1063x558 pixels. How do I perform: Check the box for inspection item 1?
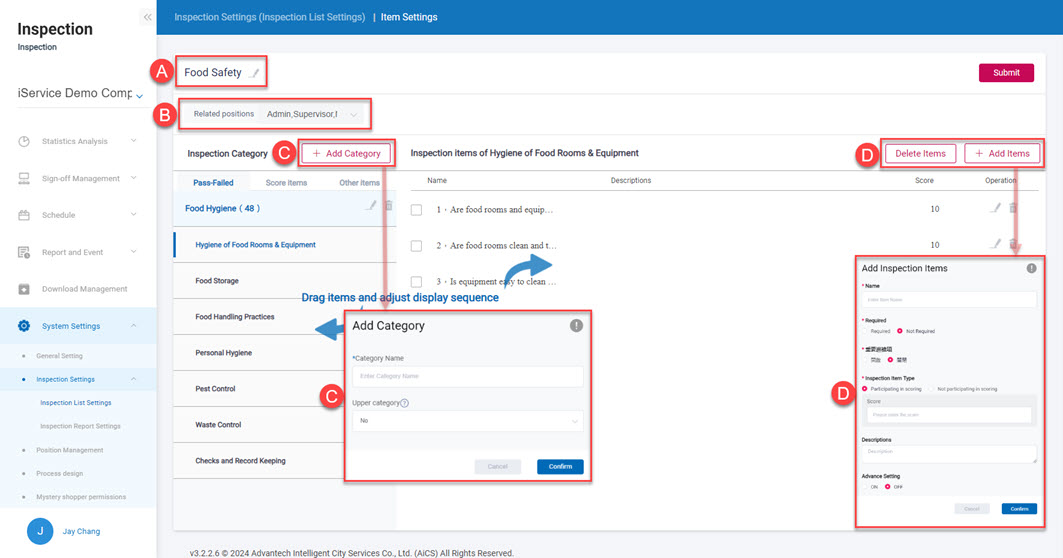(417, 210)
